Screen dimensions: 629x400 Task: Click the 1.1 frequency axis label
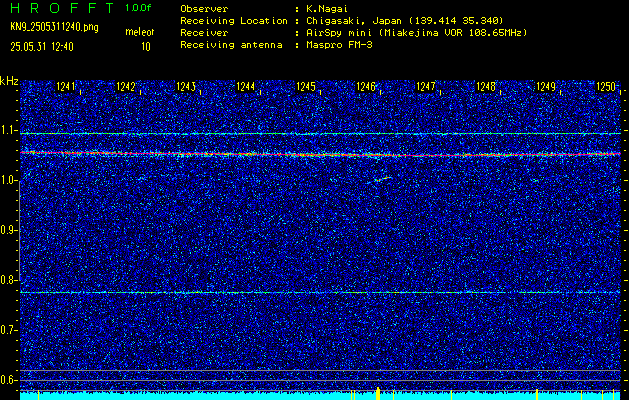9,130
